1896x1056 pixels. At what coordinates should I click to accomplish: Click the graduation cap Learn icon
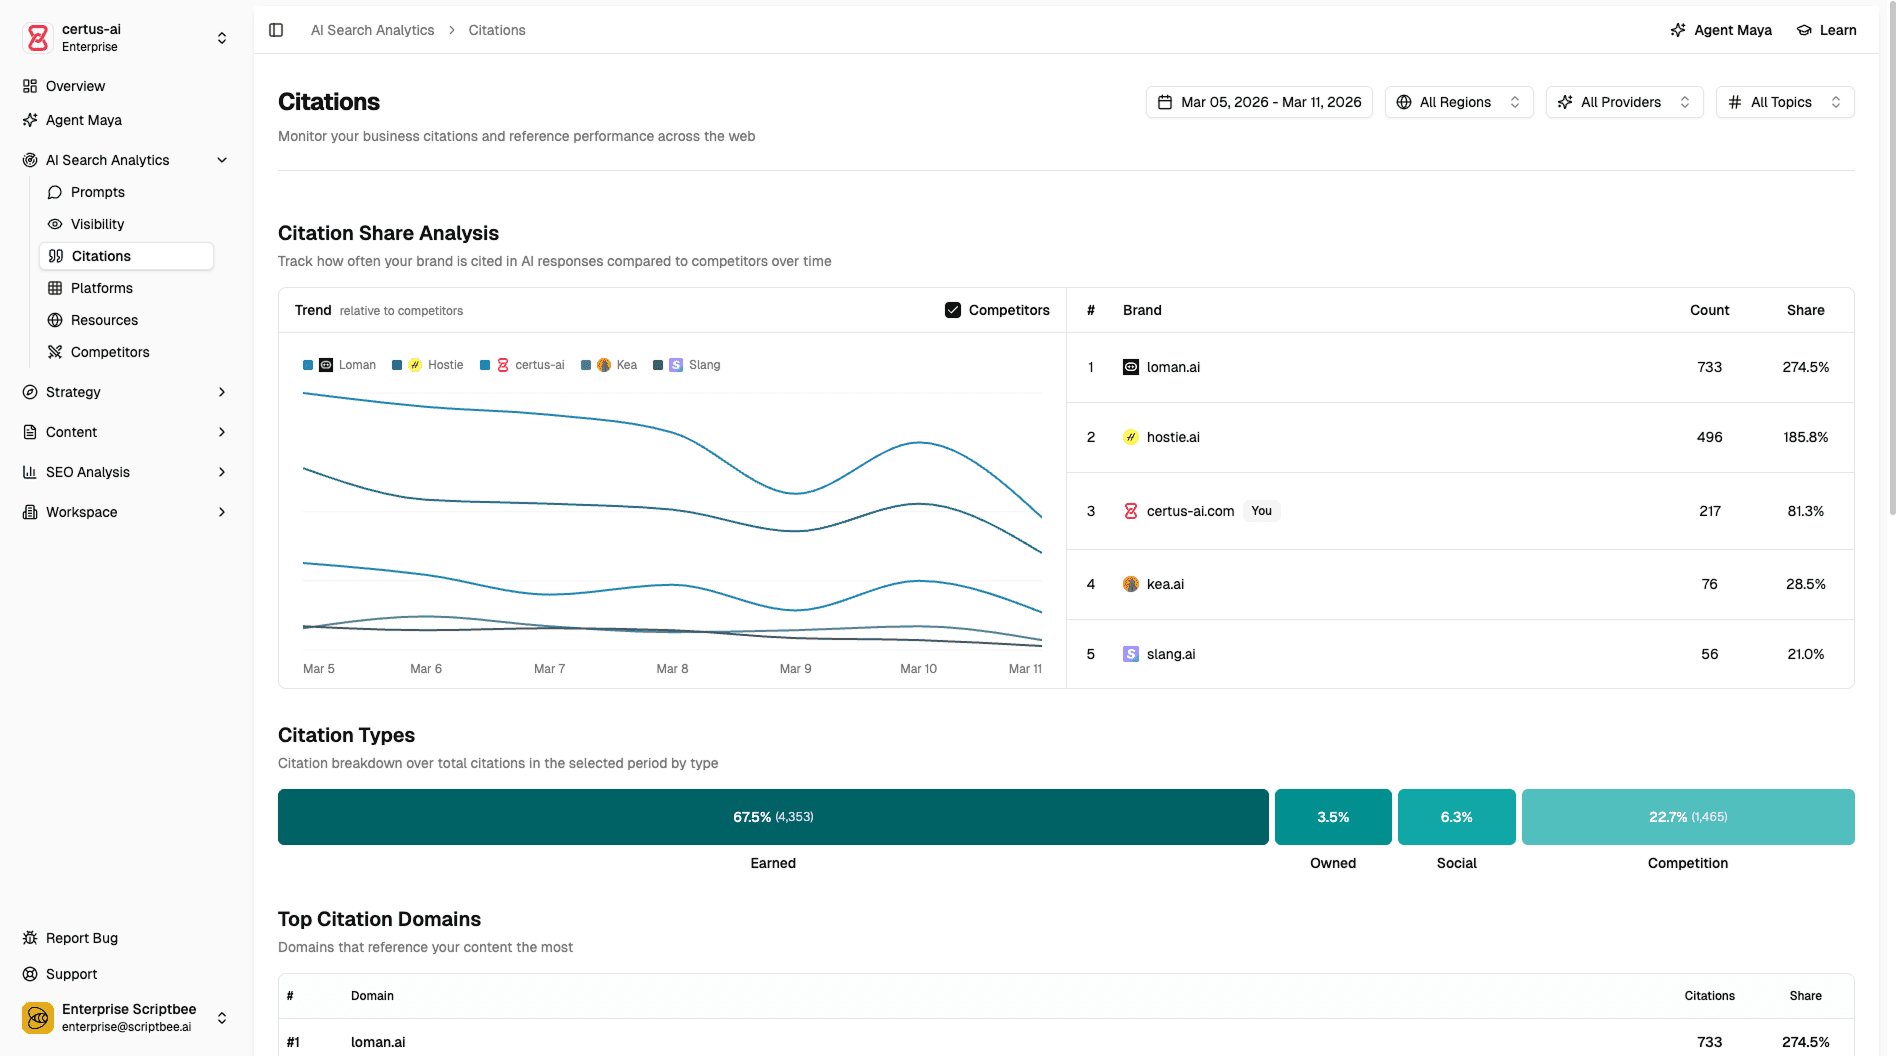coord(1804,30)
